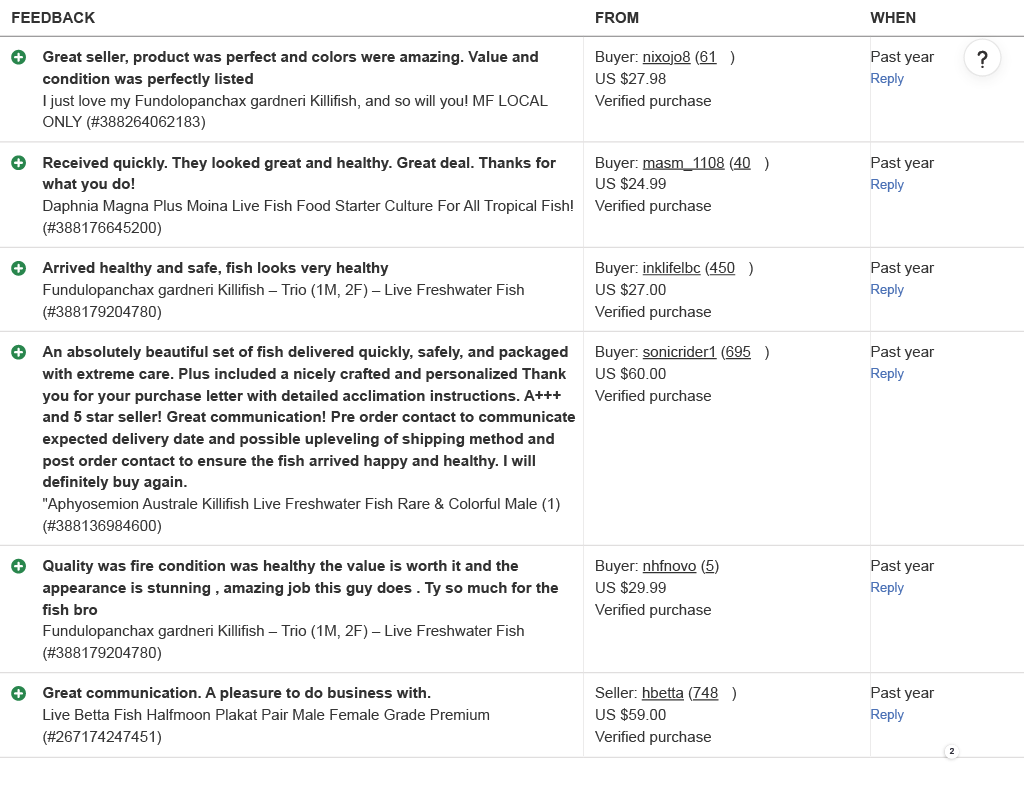The image size is (1024, 791).
Task: Click positive icon beside 'Quality was fire' review
Action: [x=19, y=566]
